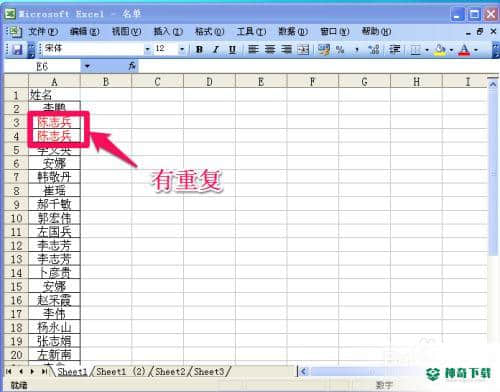Apply Percent Style format
The image size is (500, 392).
(340, 50)
